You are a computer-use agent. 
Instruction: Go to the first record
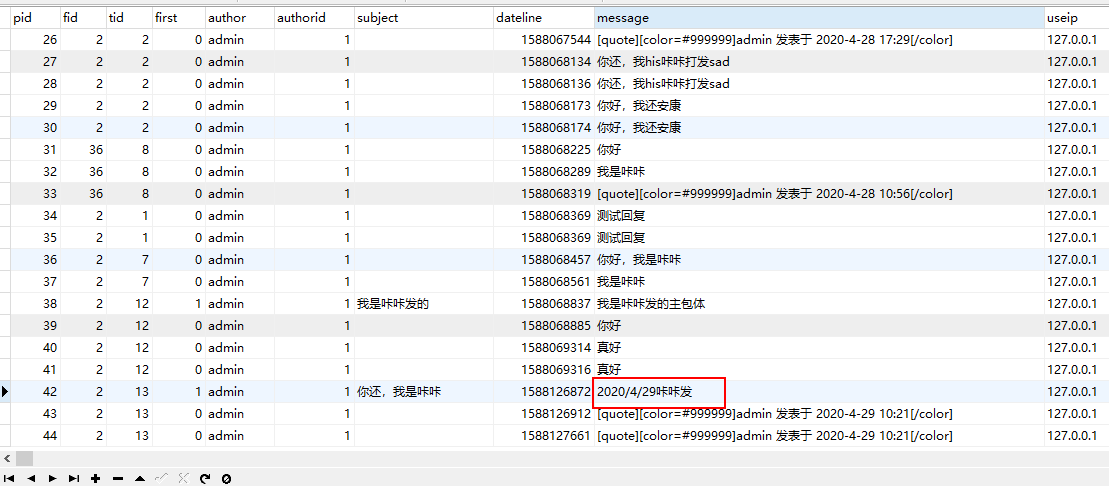(x=9, y=478)
